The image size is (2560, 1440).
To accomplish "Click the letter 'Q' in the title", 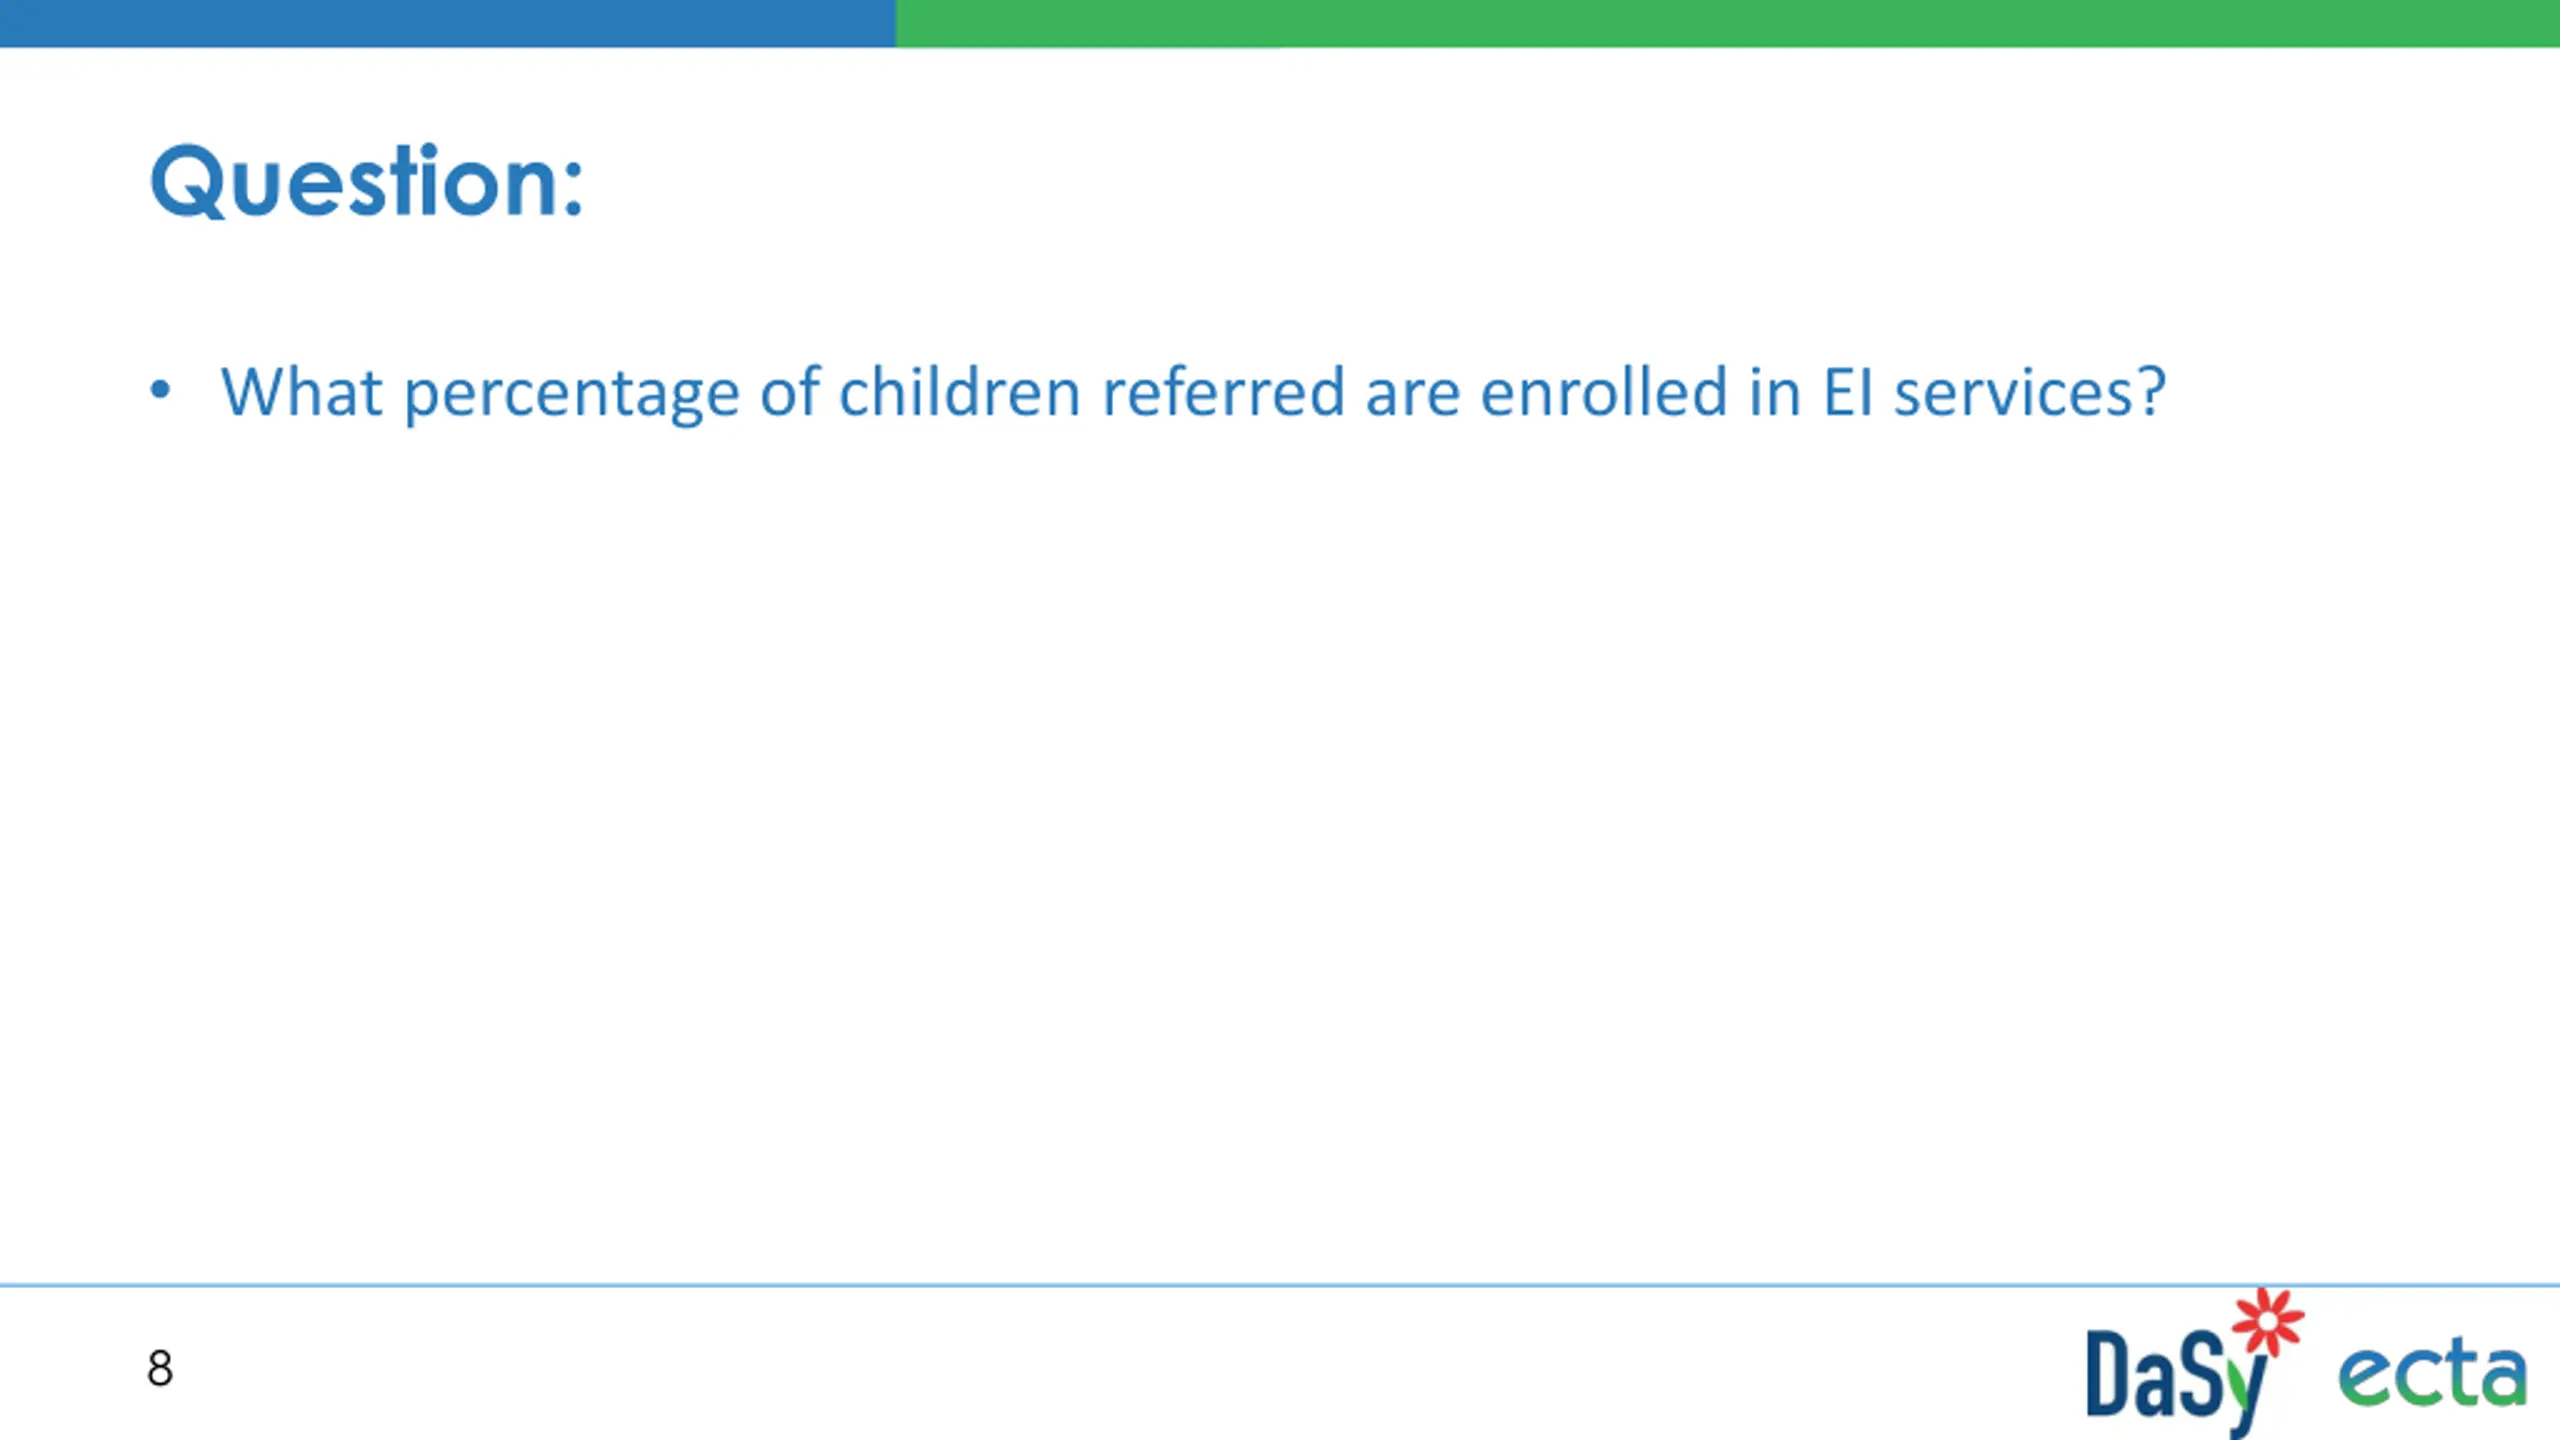I will click(x=186, y=182).
